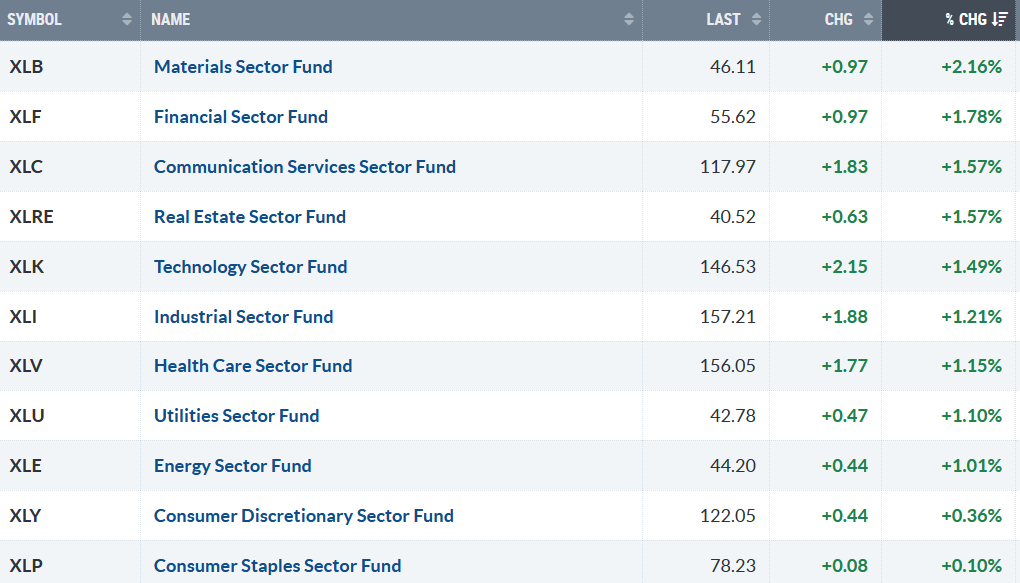1020x583 pixels.
Task: Click the sort arrows in the SYMBOL column header
Action: [x=127, y=19]
